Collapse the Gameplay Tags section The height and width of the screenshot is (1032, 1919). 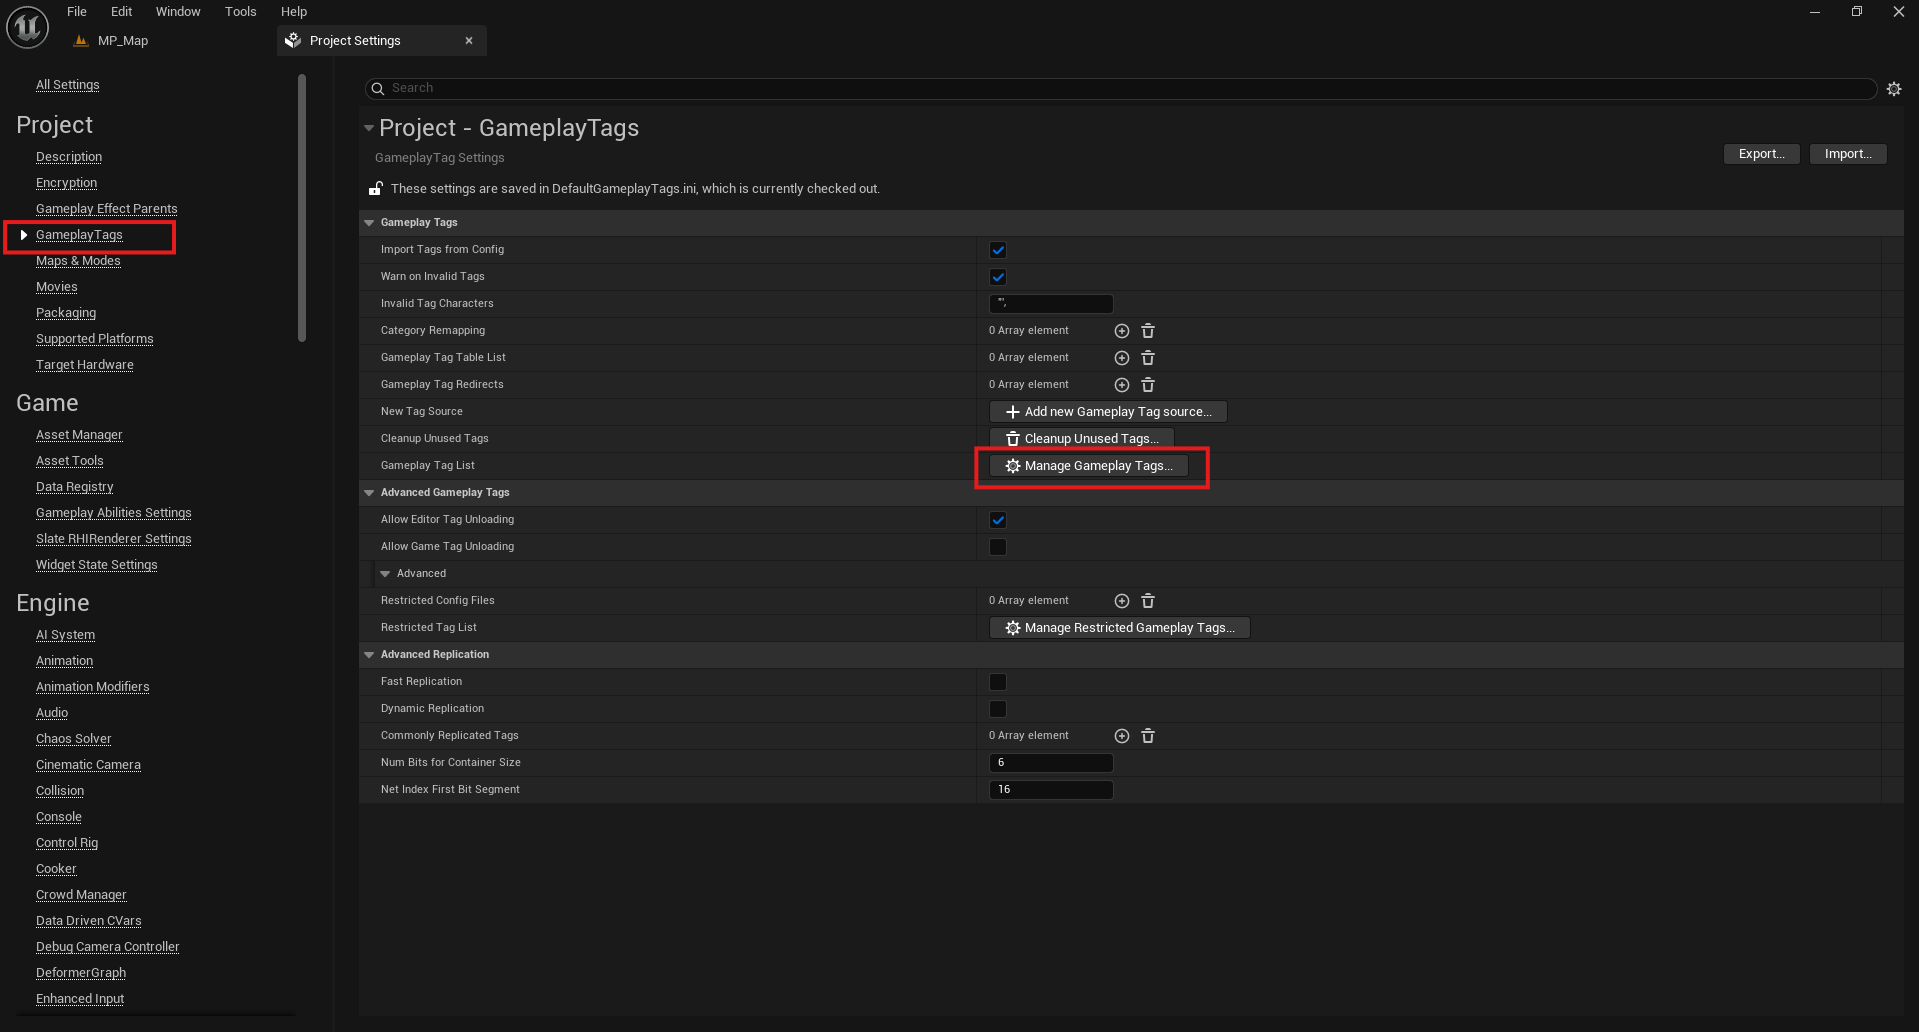(x=369, y=223)
